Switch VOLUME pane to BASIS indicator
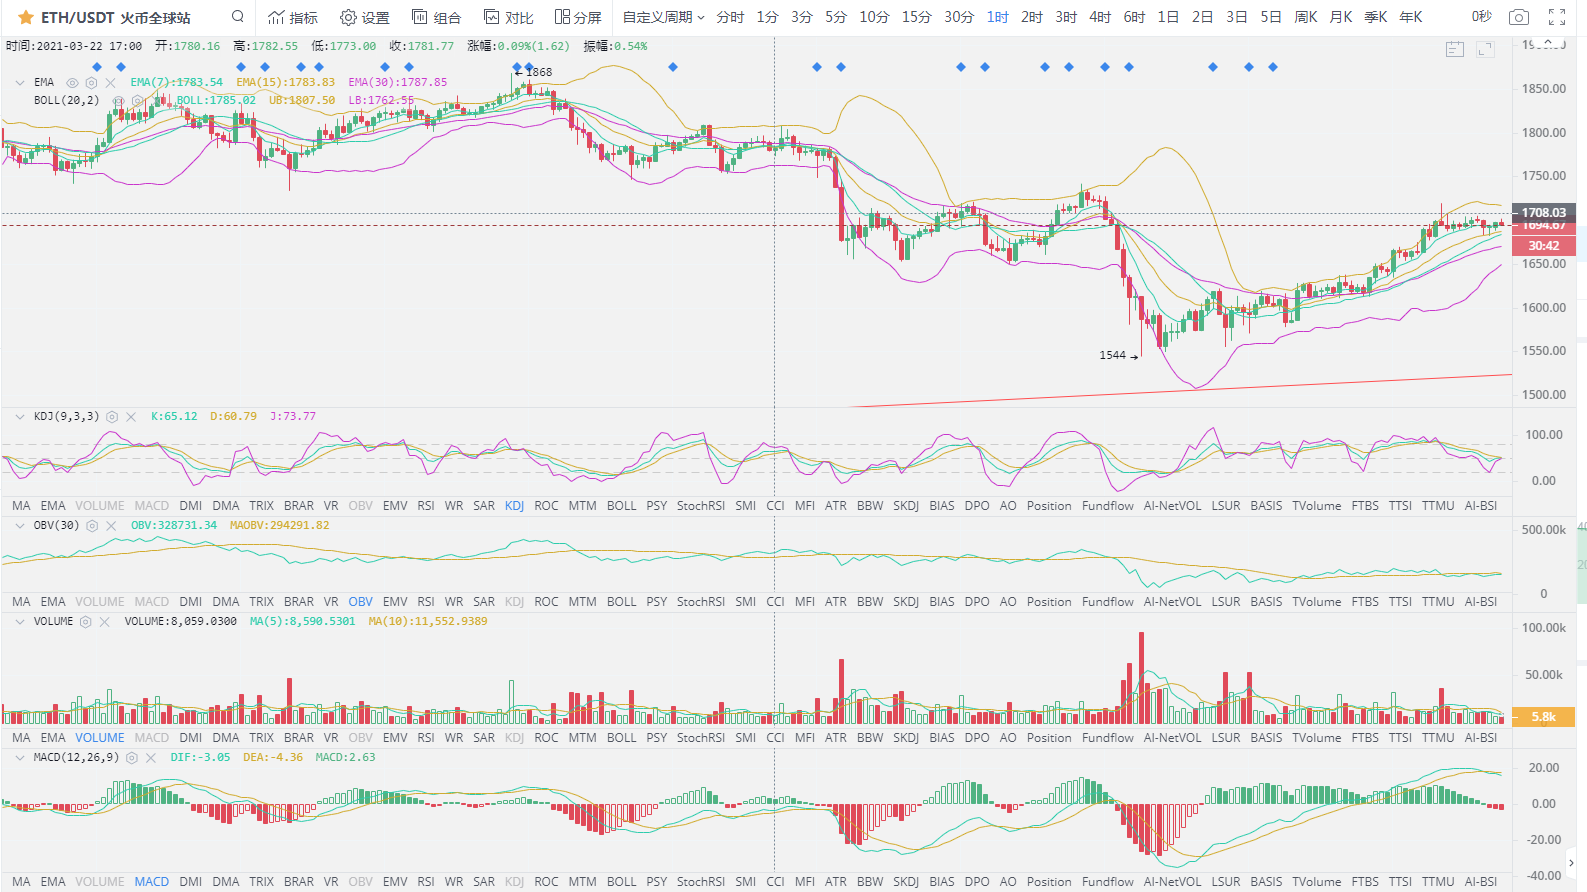Screen dimensions: 1587x892 1266,738
